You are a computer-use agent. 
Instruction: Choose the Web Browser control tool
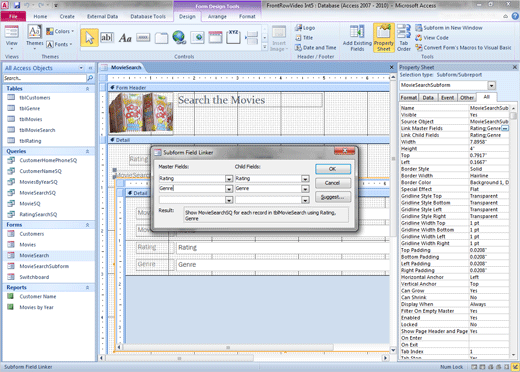(x=198, y=38)
